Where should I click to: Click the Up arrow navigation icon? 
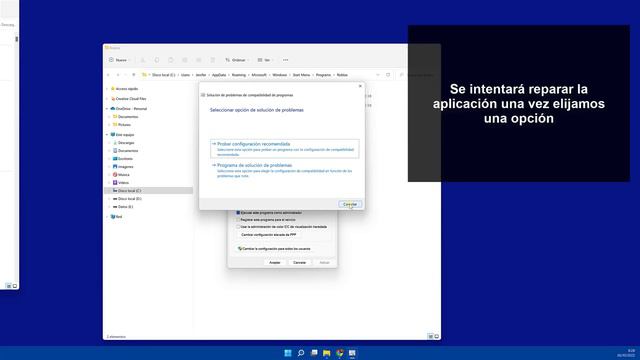(x=133, y=75)
